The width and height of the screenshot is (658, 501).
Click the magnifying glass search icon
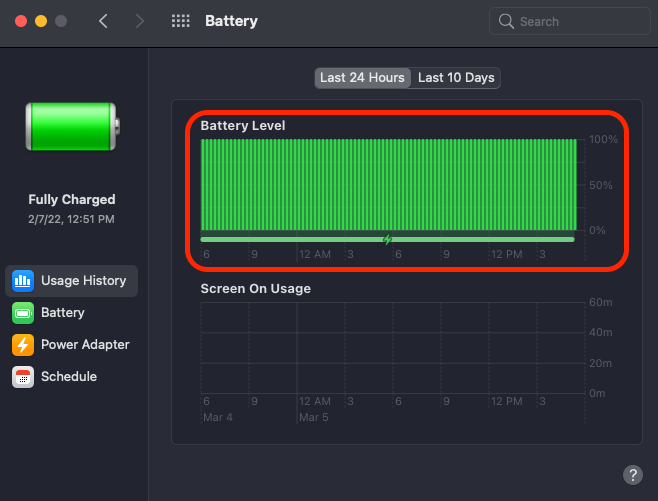point(506,21)
